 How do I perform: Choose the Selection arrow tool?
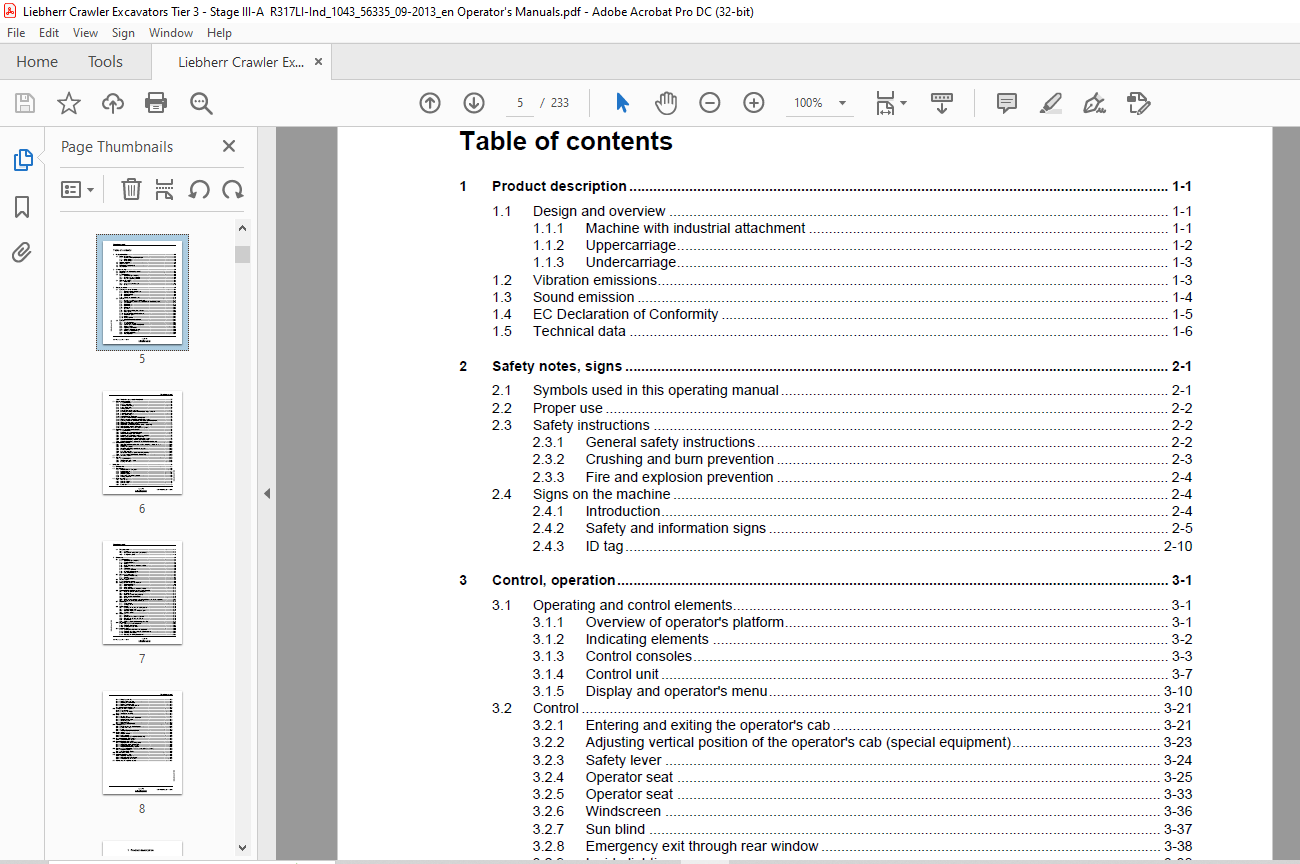coord(622,103)
